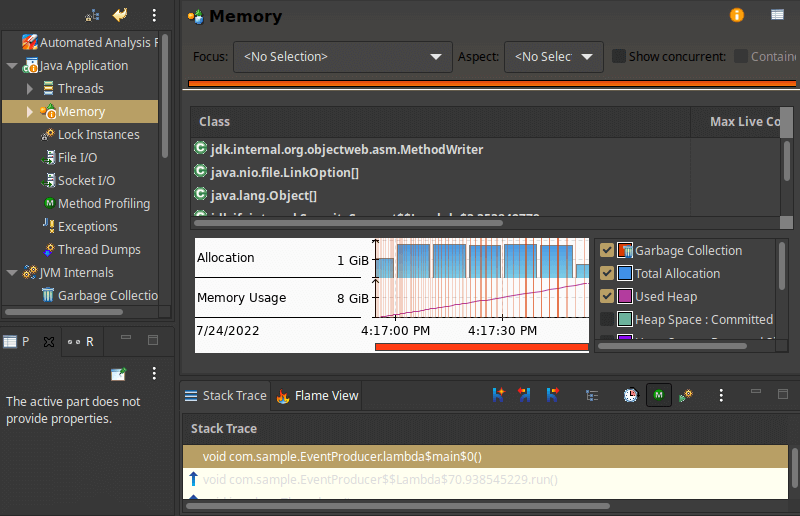
Task: Click the red timeline range bar under chart
Action: click(x=482, y=347)
